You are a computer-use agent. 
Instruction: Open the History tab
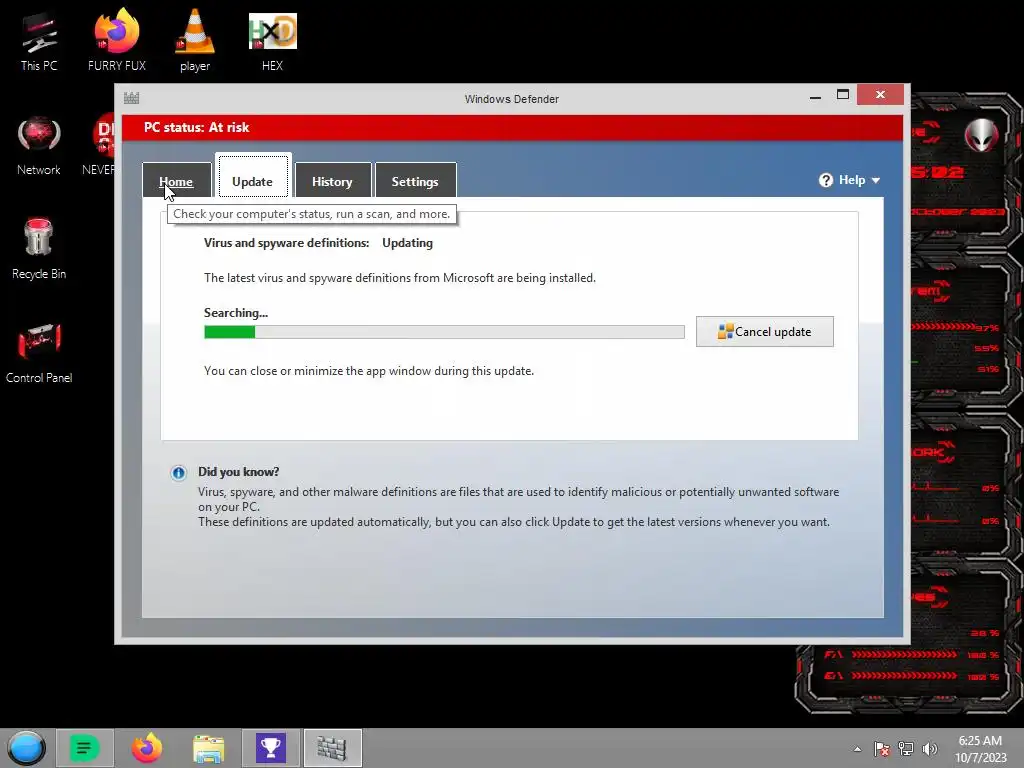pos(332,180)
